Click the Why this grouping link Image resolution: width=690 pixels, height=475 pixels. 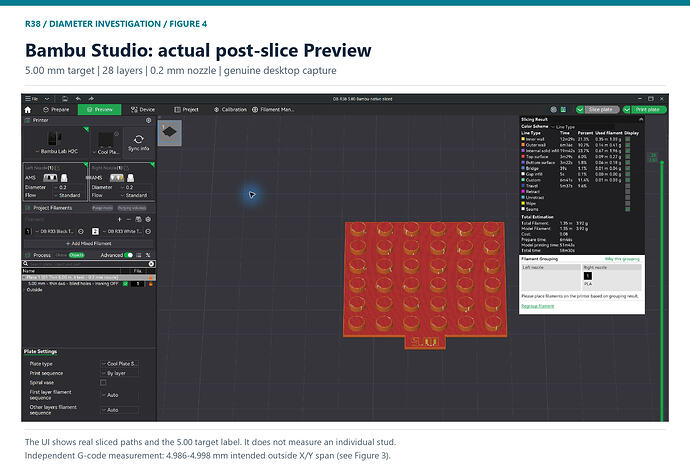[622, 259]
